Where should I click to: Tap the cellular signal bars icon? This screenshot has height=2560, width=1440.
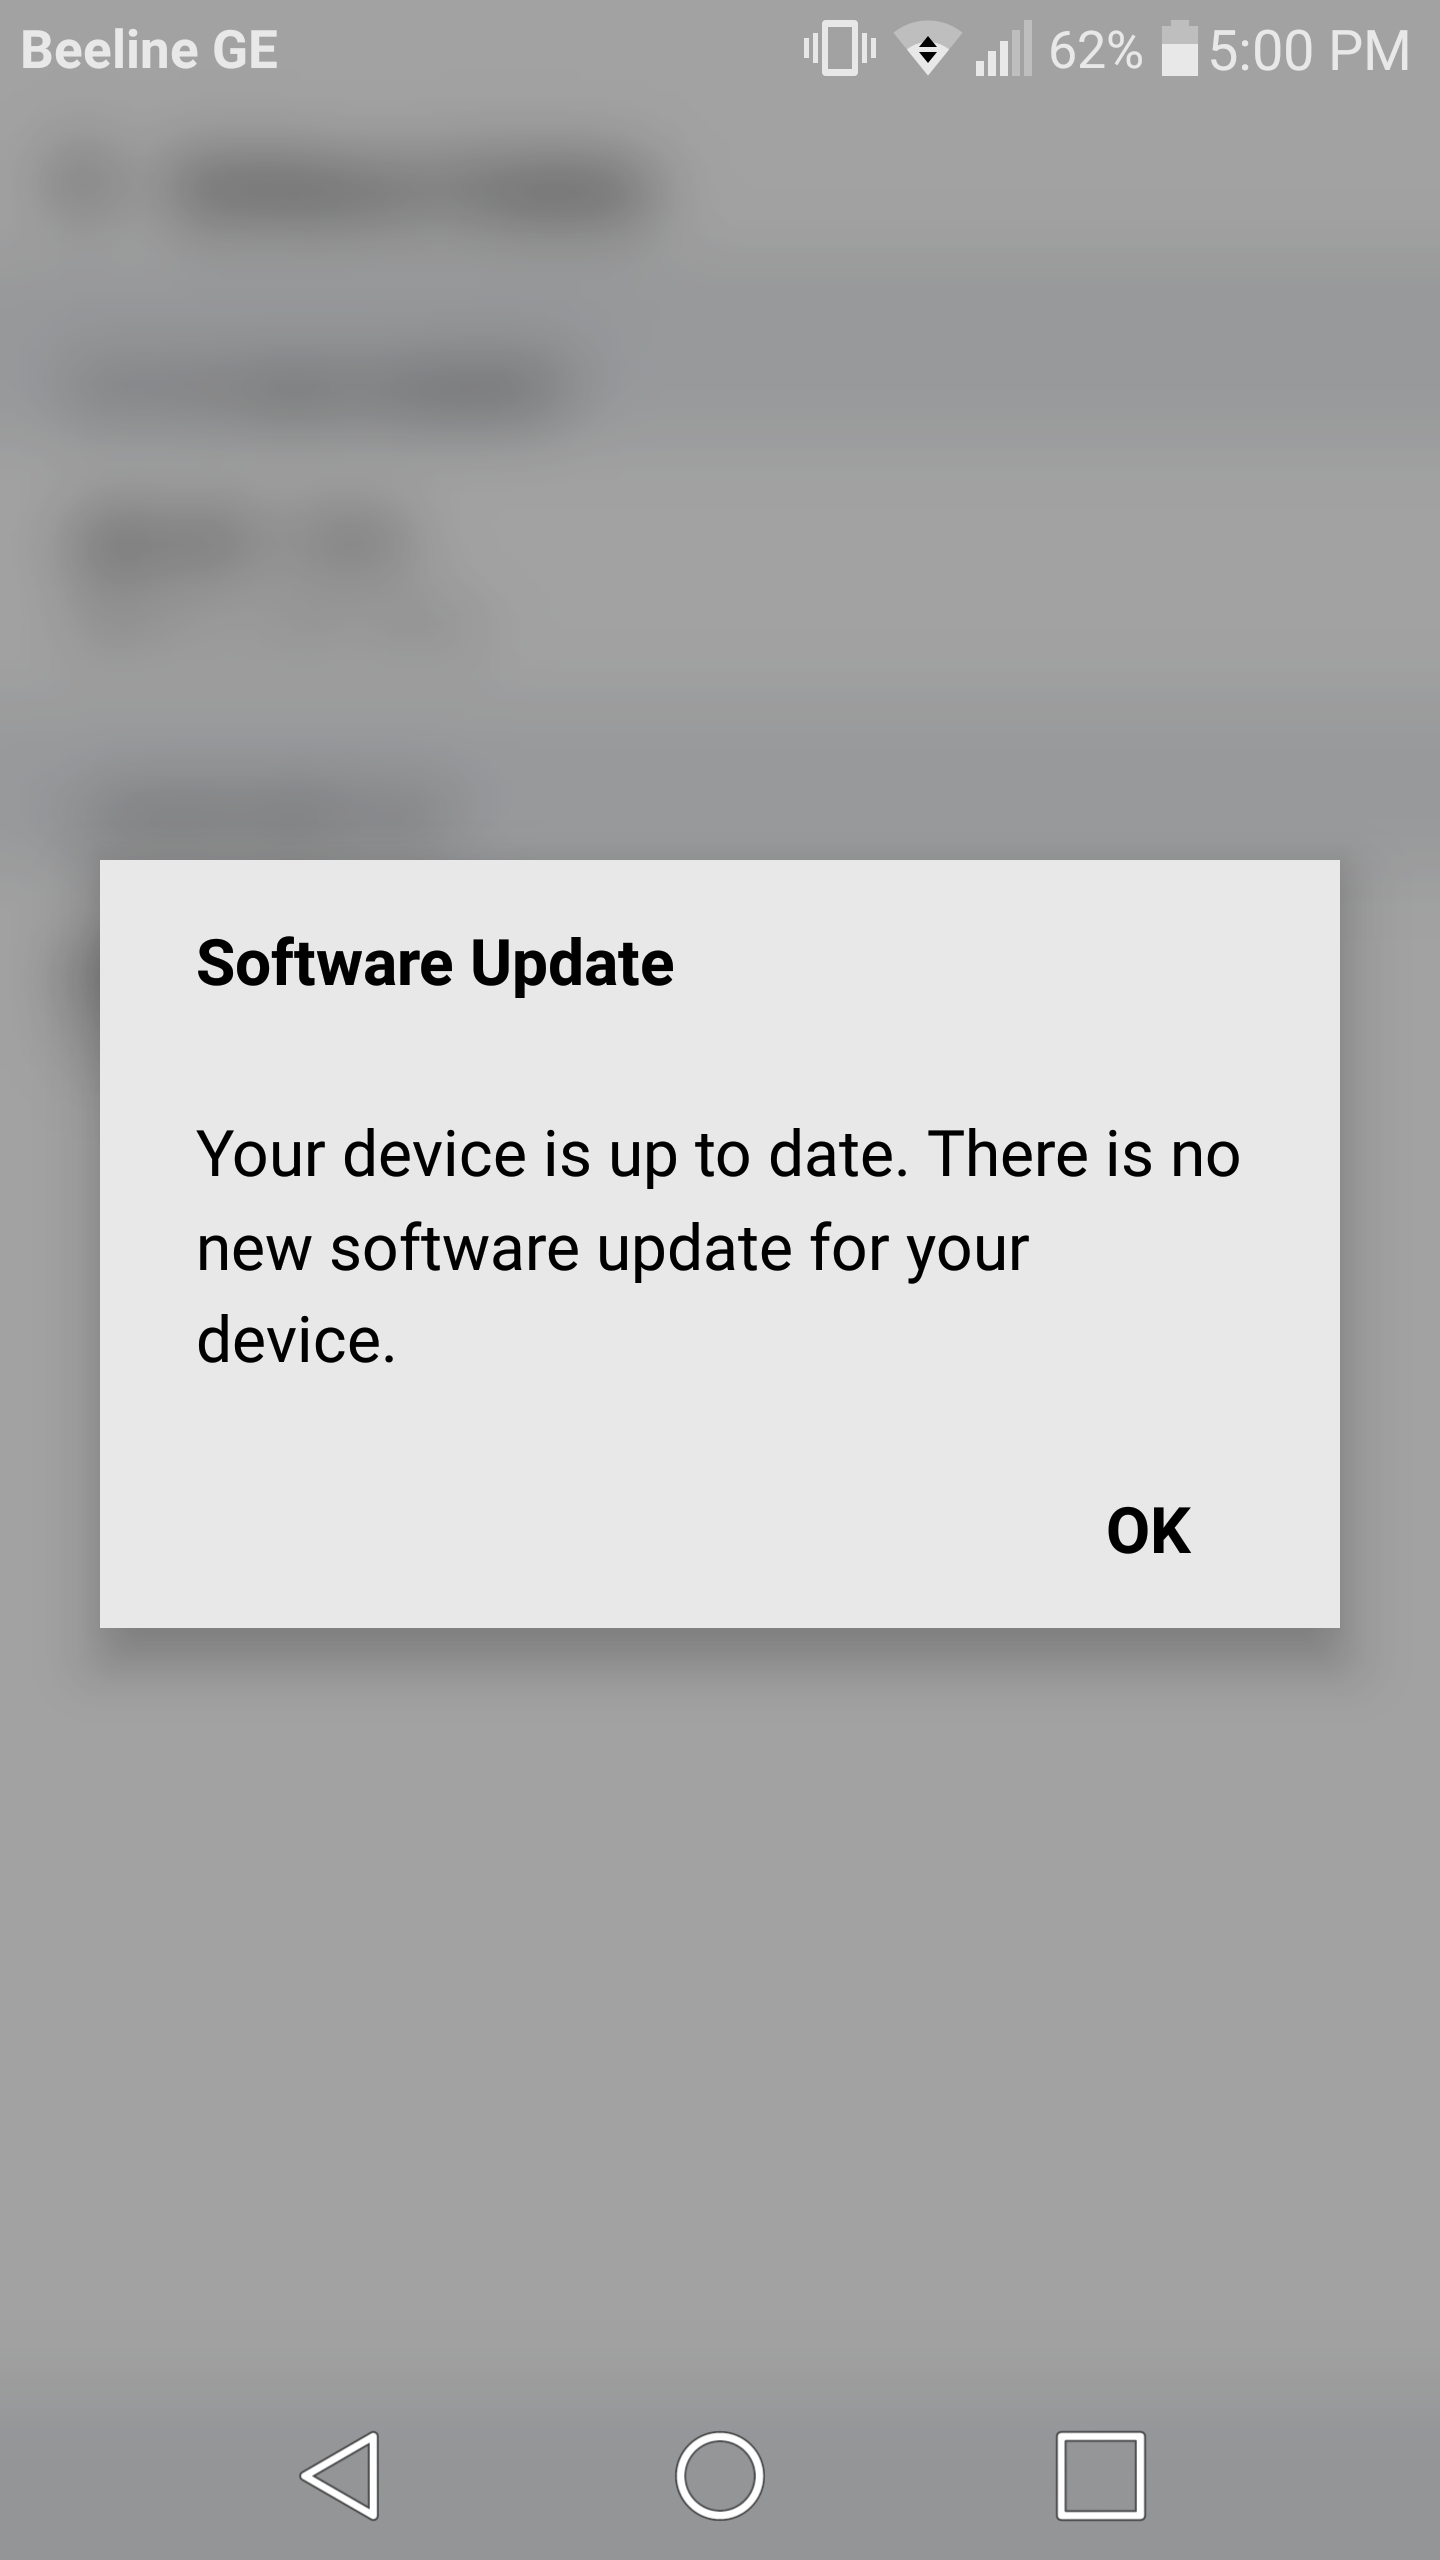[x=1003, y=49]
